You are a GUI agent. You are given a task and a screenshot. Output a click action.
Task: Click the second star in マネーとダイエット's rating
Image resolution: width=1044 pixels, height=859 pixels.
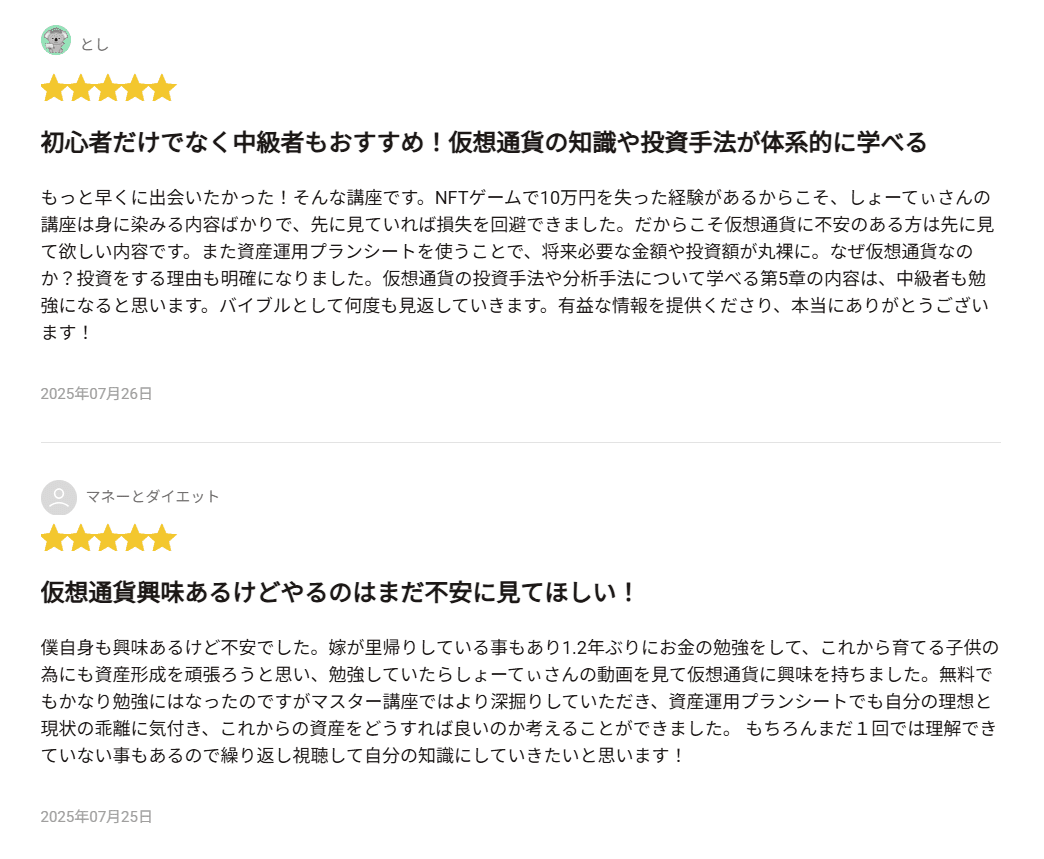point(81,538)
